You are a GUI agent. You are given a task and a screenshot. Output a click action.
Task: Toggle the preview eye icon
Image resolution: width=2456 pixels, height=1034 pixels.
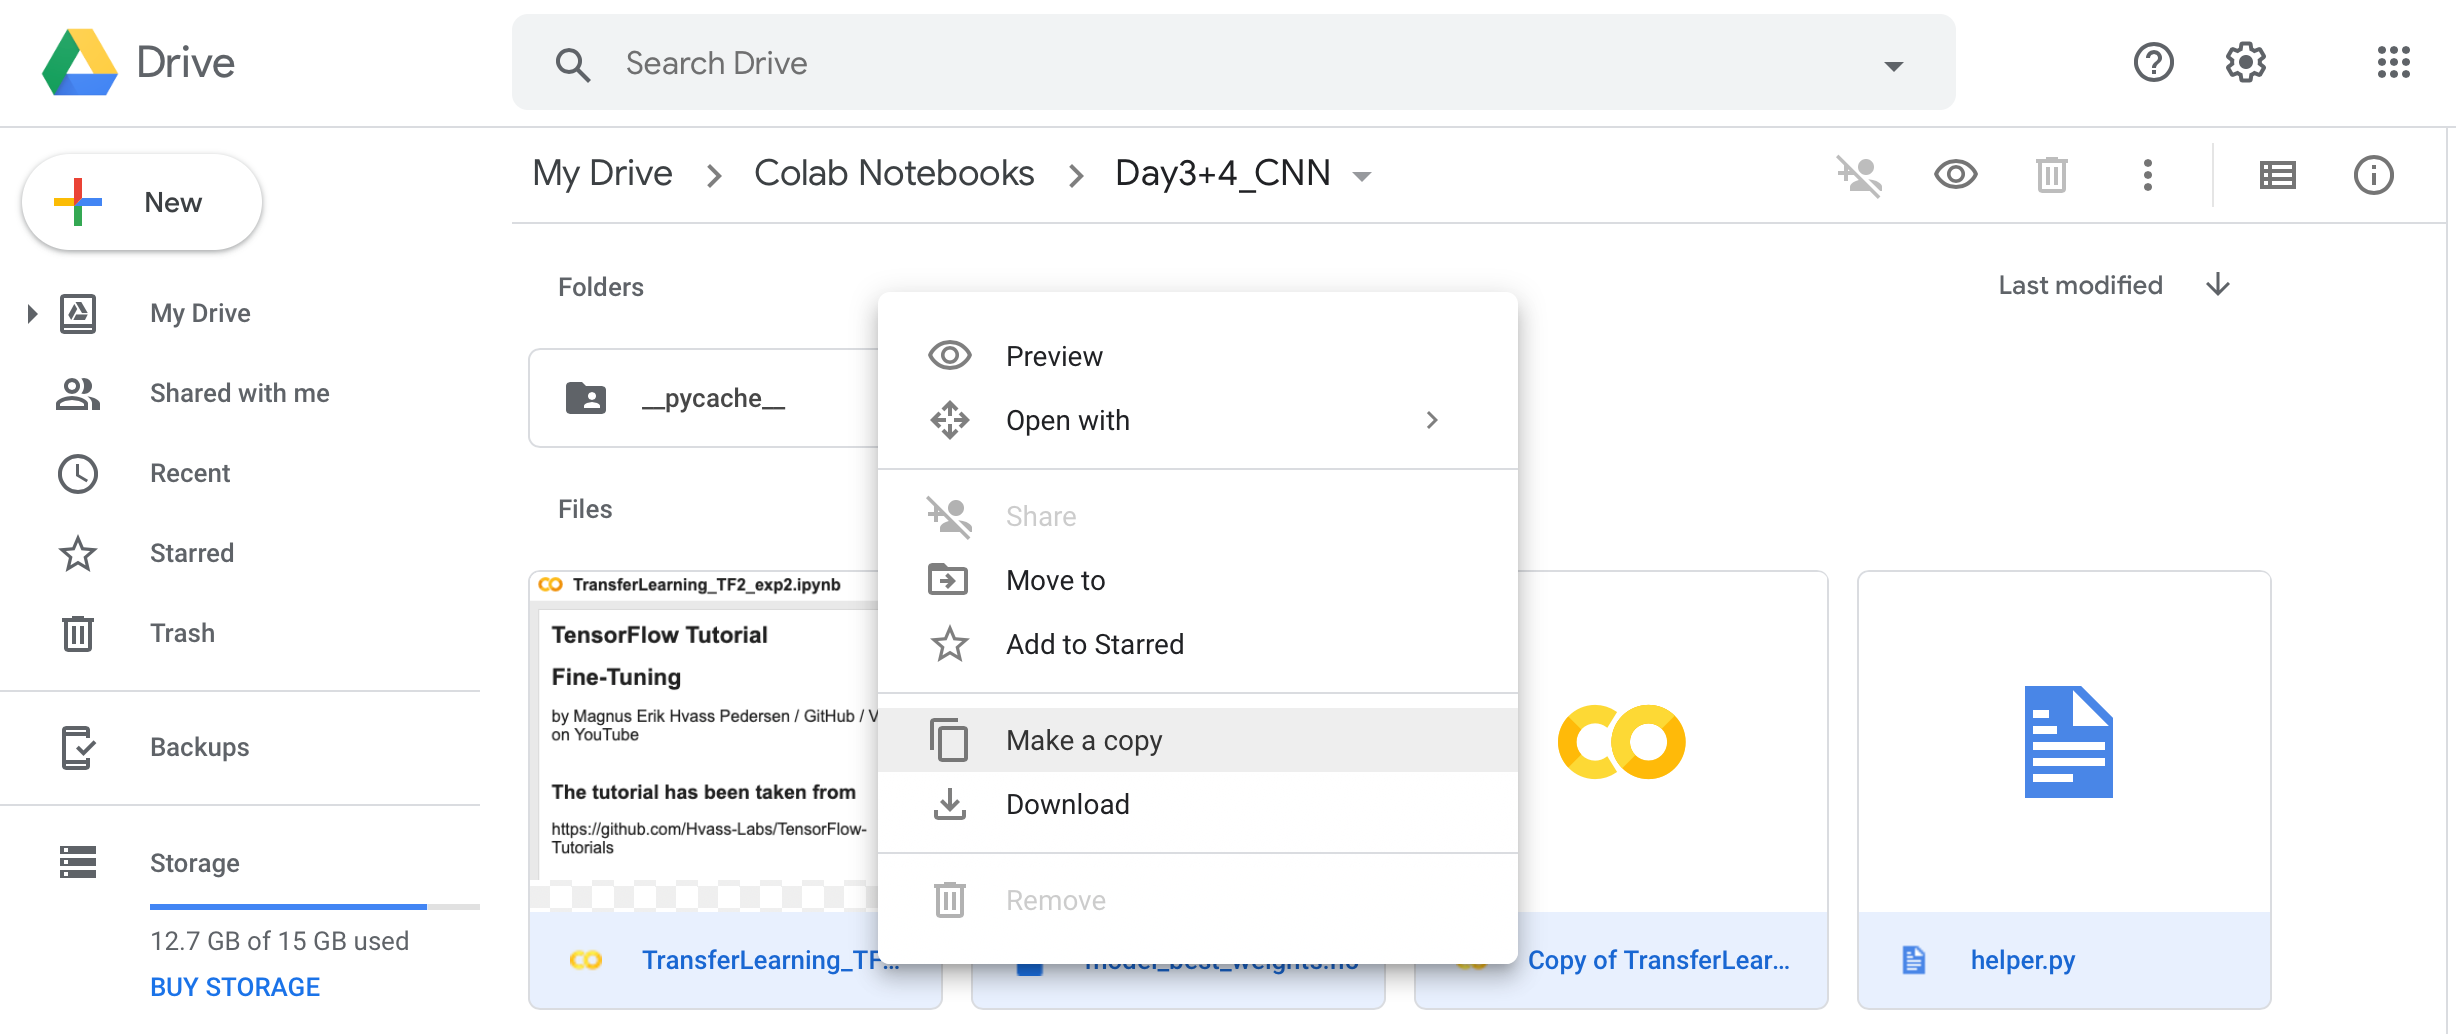(1955, 174)
